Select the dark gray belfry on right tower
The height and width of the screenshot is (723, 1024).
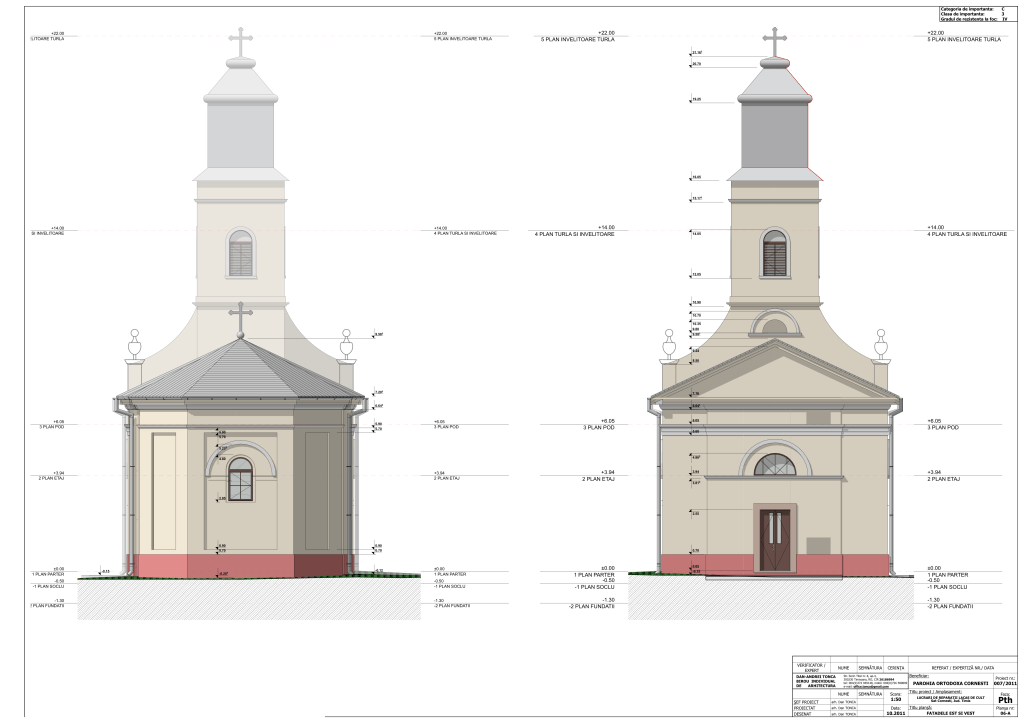tap(773, 138)
